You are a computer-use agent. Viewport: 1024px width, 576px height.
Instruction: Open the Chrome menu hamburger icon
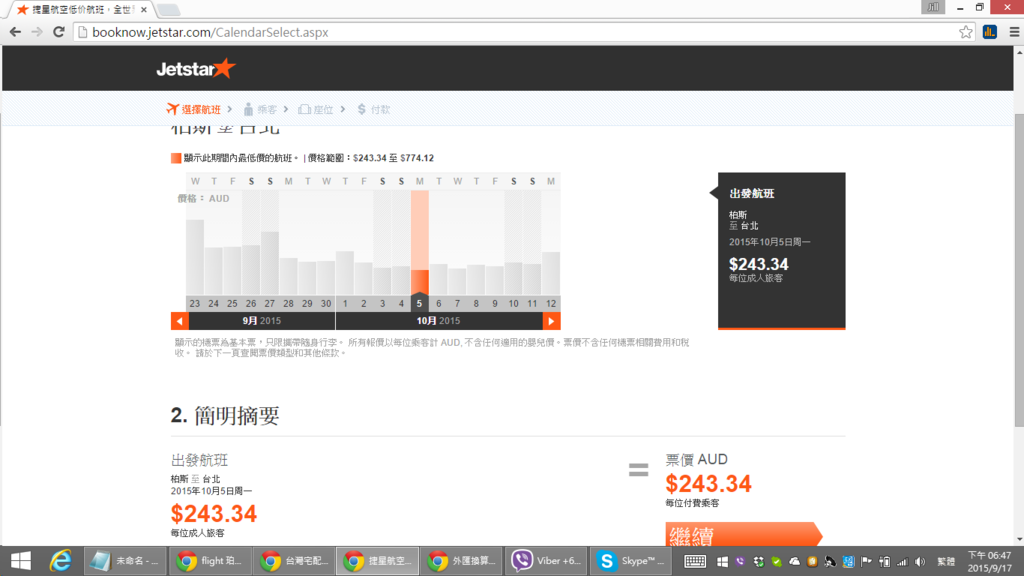1014,32
